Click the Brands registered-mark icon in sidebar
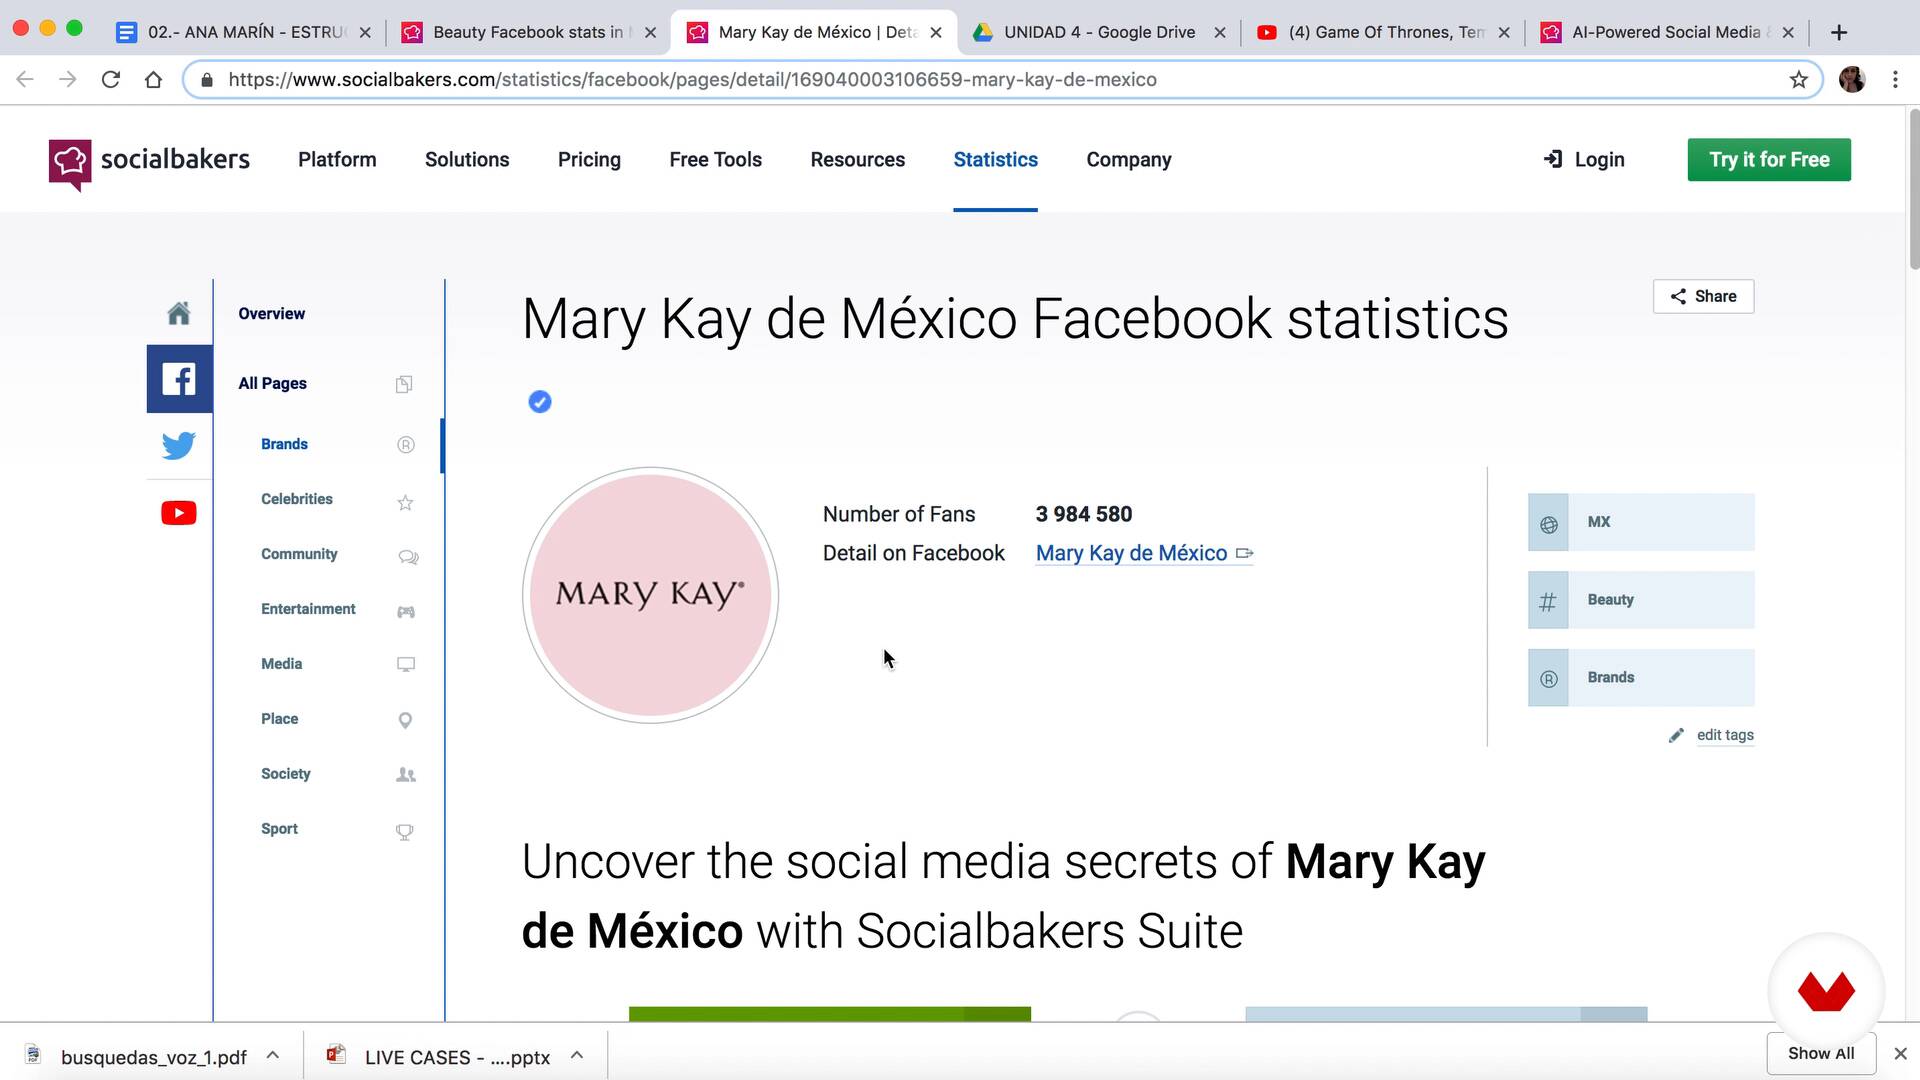1920x1080 pixels. point(405,445)
